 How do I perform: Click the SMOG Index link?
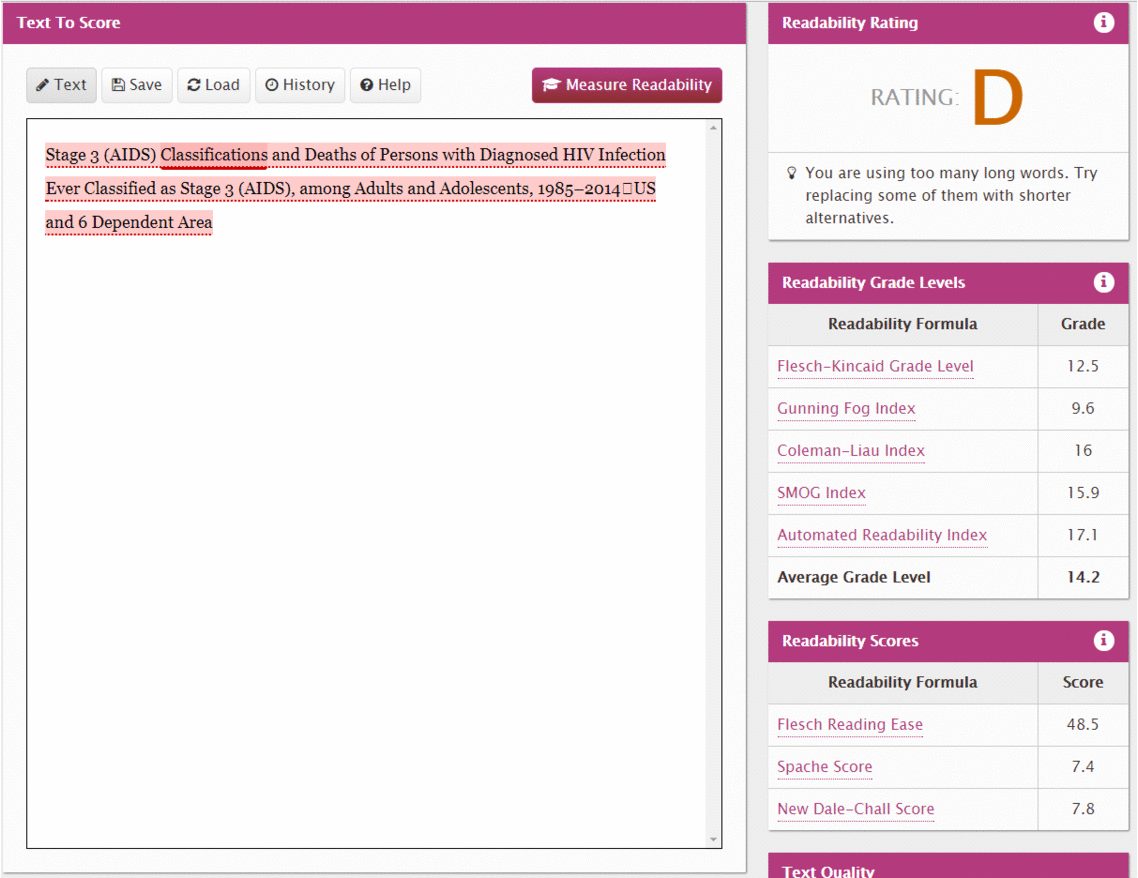821,492
